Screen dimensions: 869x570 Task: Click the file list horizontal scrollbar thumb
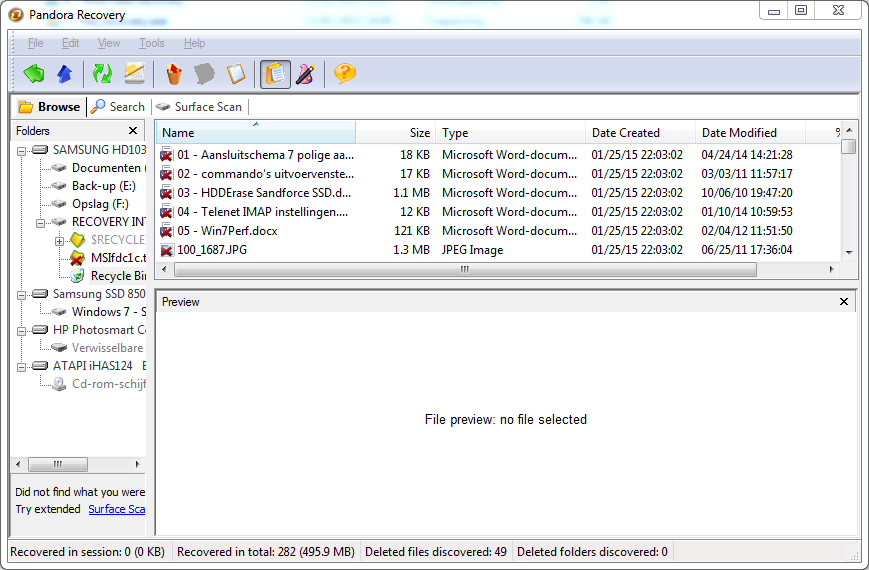pyautogui.click(x=465, y=269)
